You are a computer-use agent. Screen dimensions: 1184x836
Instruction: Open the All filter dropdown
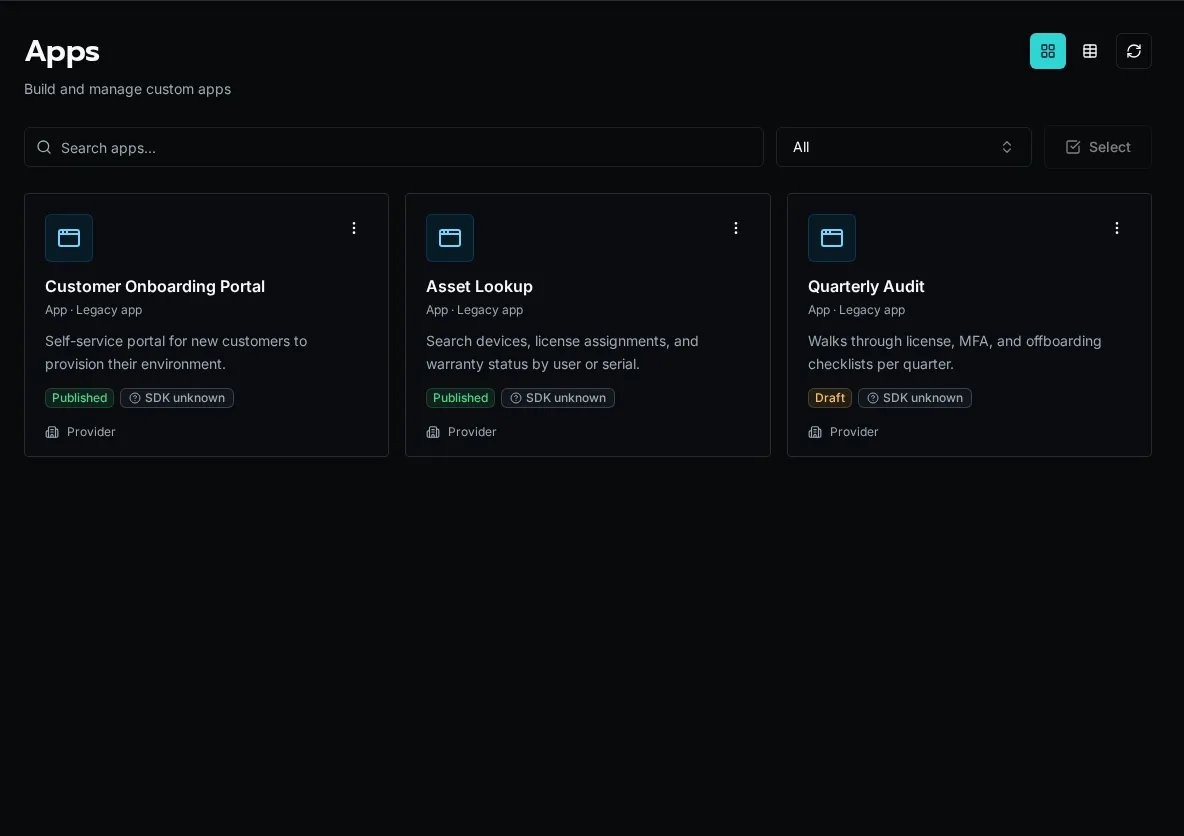click(x=903, y=147)
